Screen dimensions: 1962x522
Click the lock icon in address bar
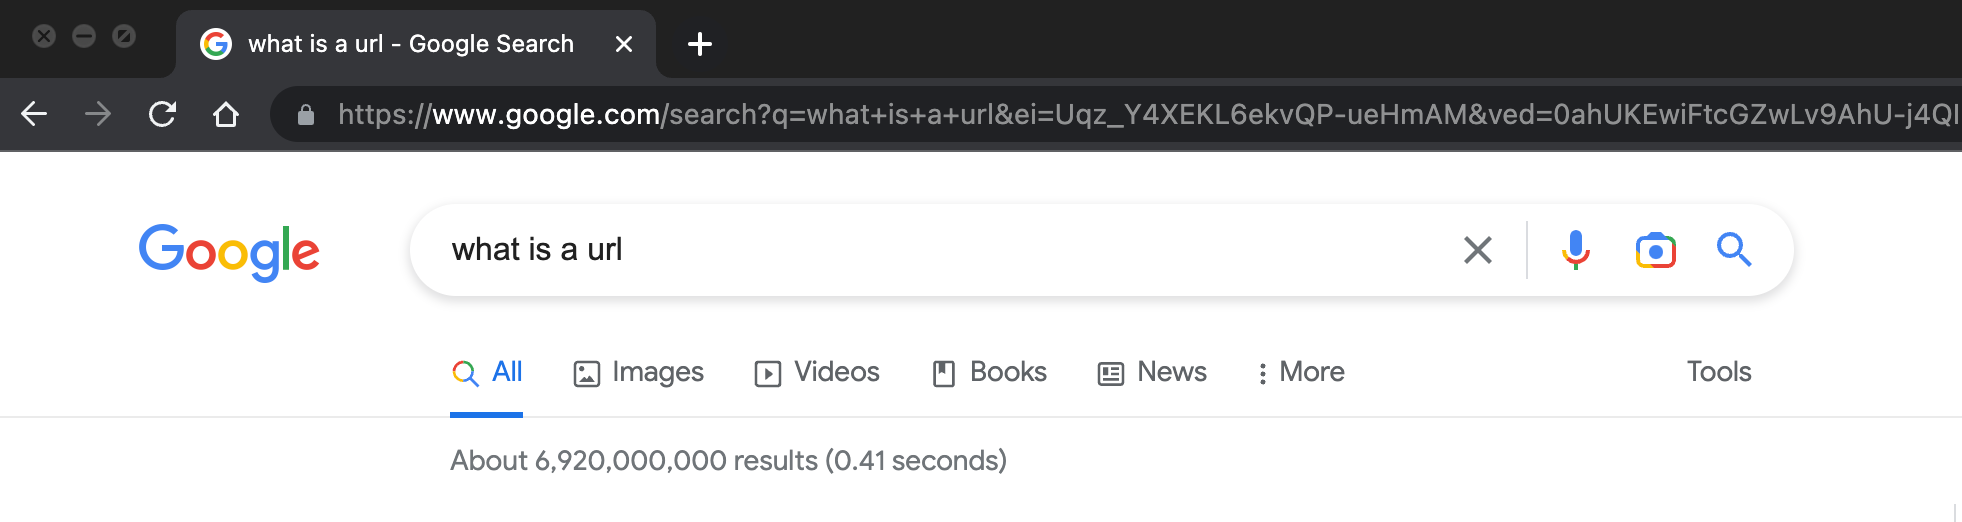point(306,115)
